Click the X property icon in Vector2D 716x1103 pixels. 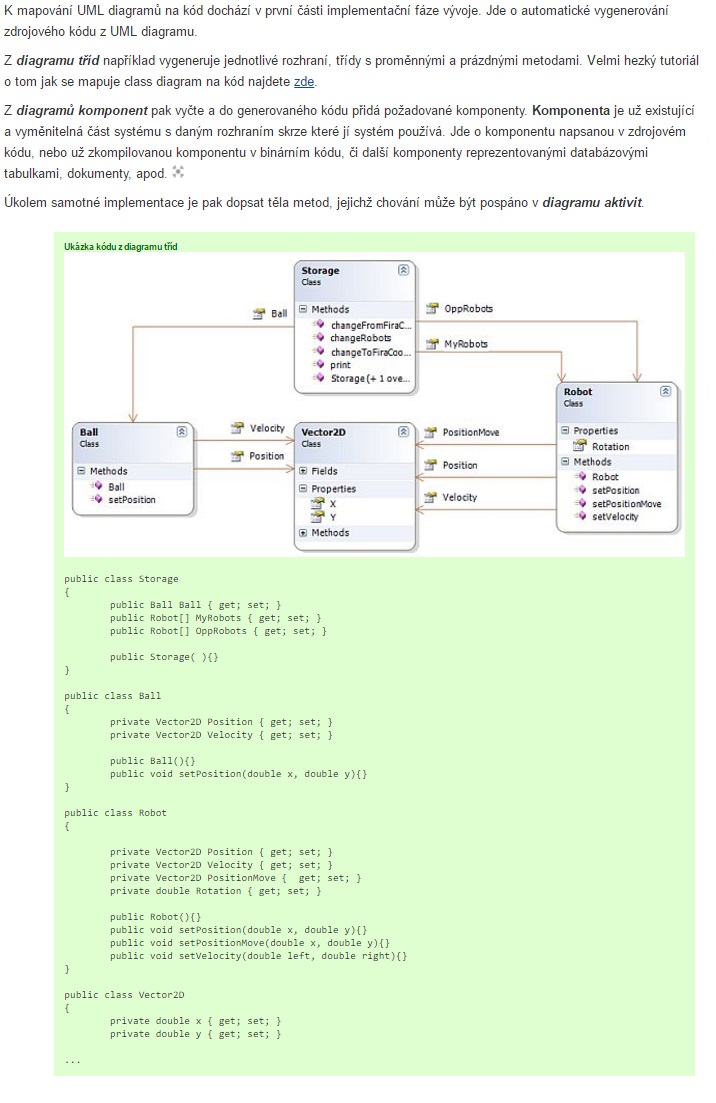(317, 504)
